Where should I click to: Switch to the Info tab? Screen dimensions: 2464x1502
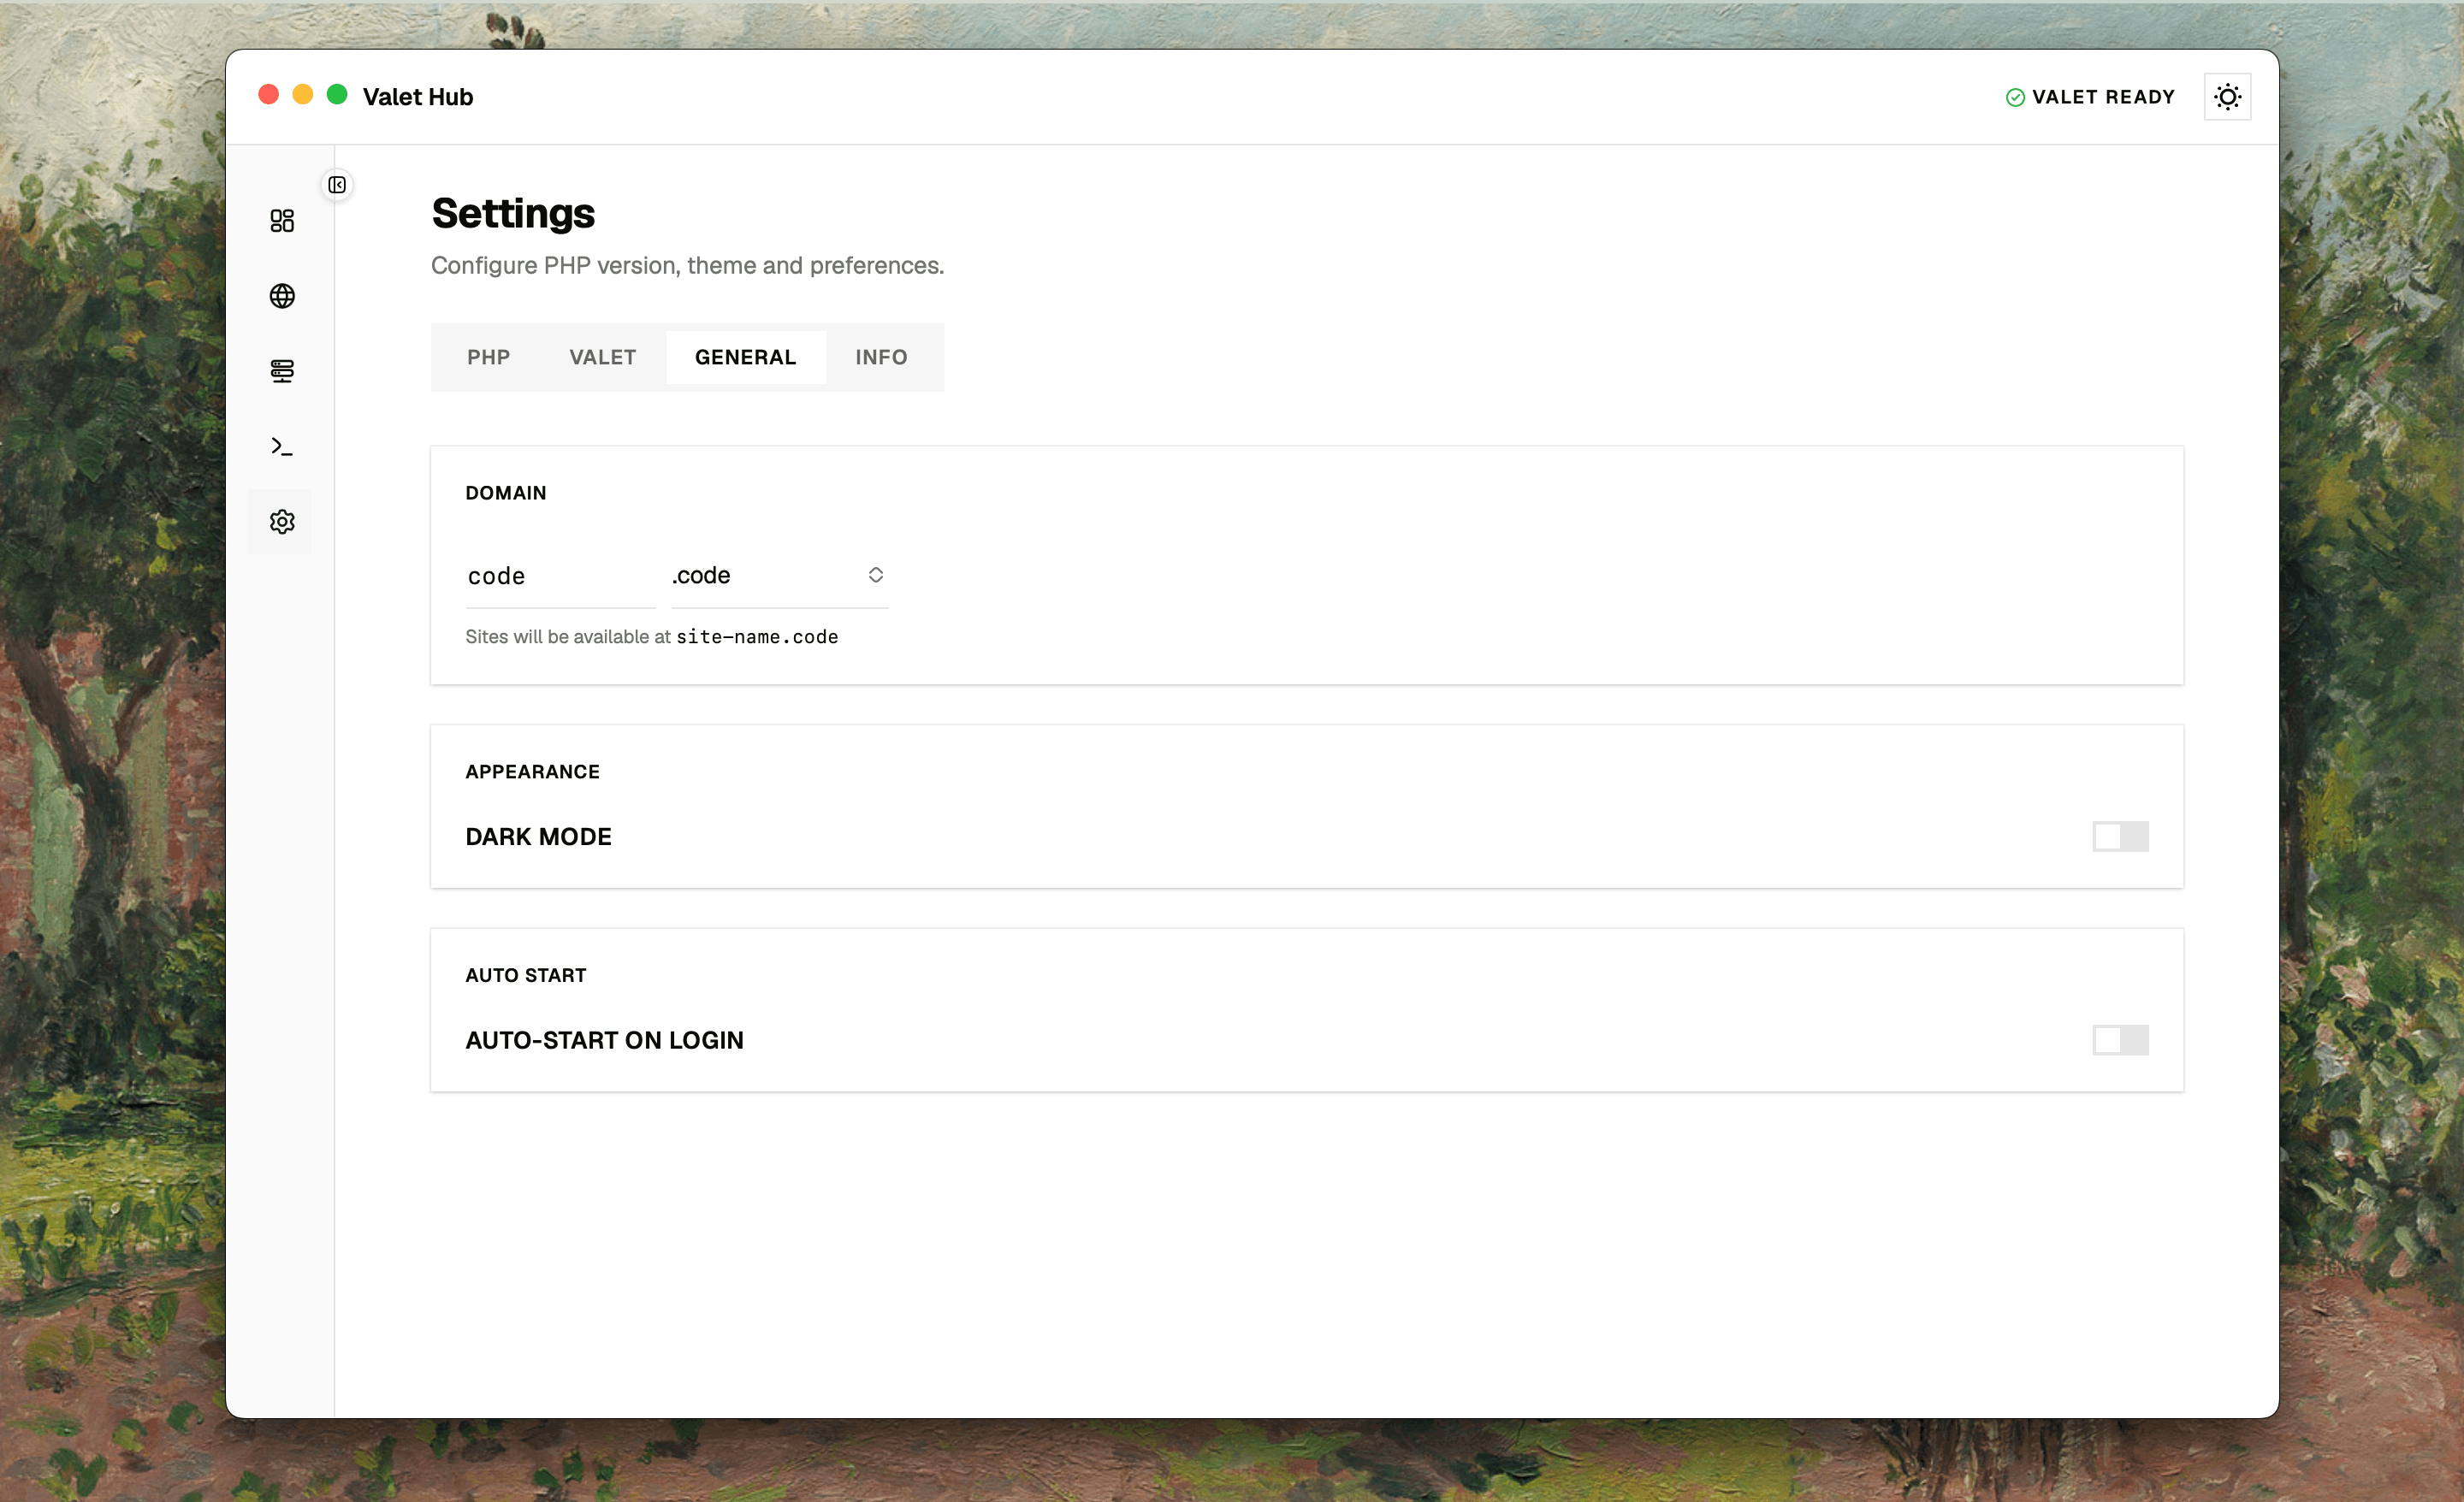tap(881, 357)
